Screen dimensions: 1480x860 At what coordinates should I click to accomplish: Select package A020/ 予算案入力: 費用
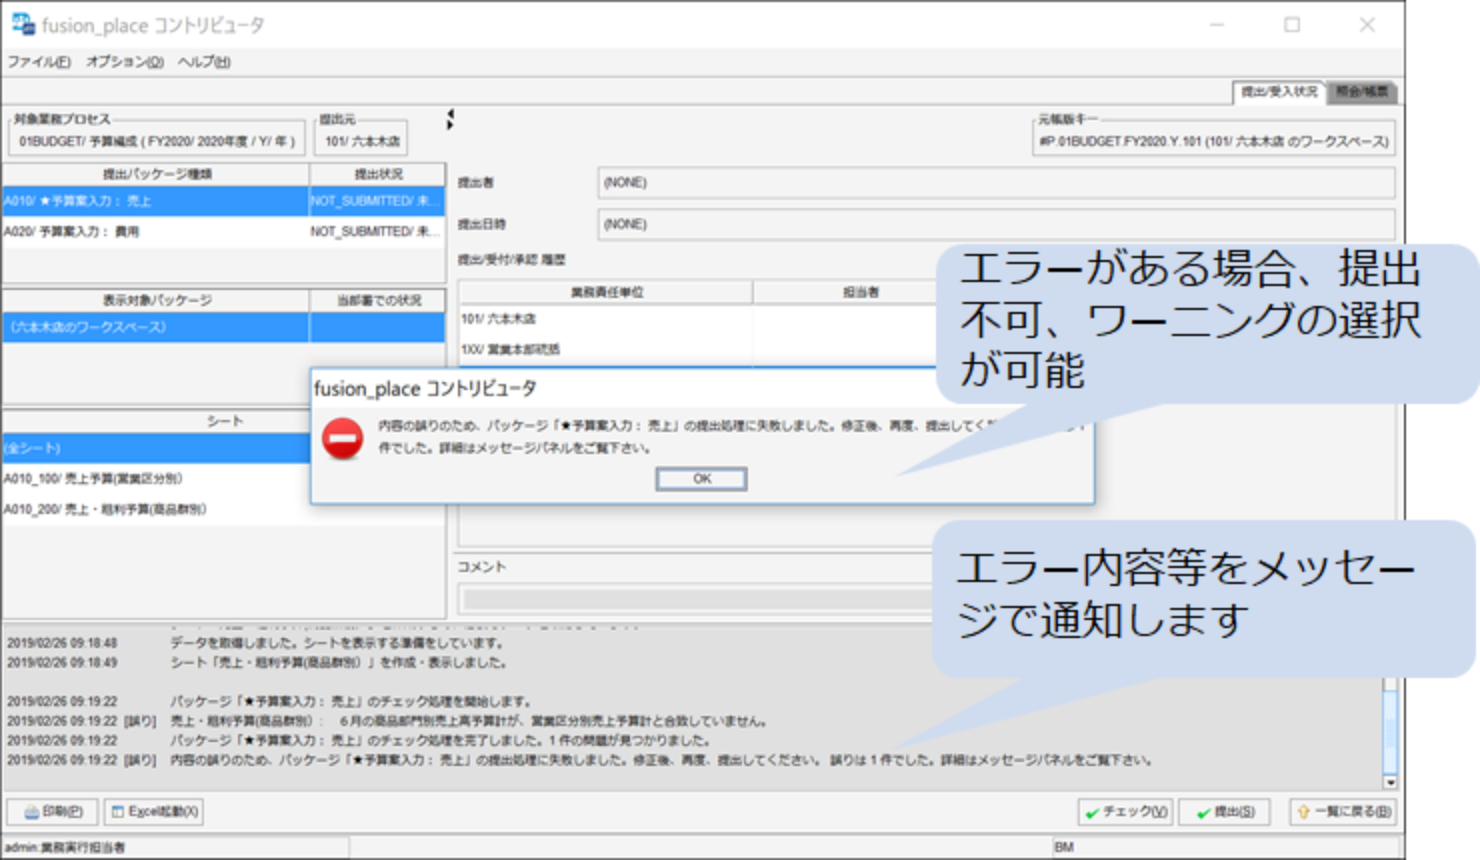[x=155, y=231]
